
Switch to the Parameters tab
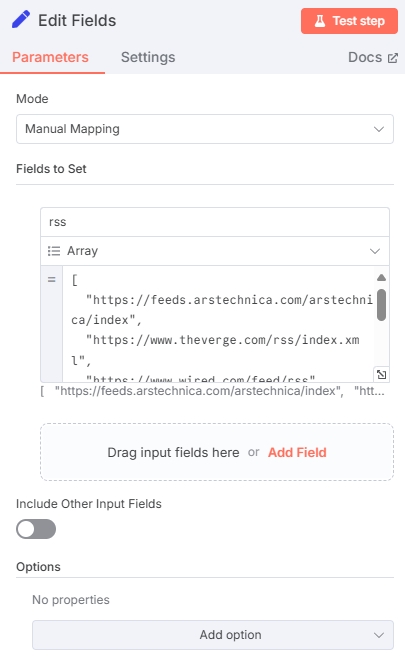(50, 57)
